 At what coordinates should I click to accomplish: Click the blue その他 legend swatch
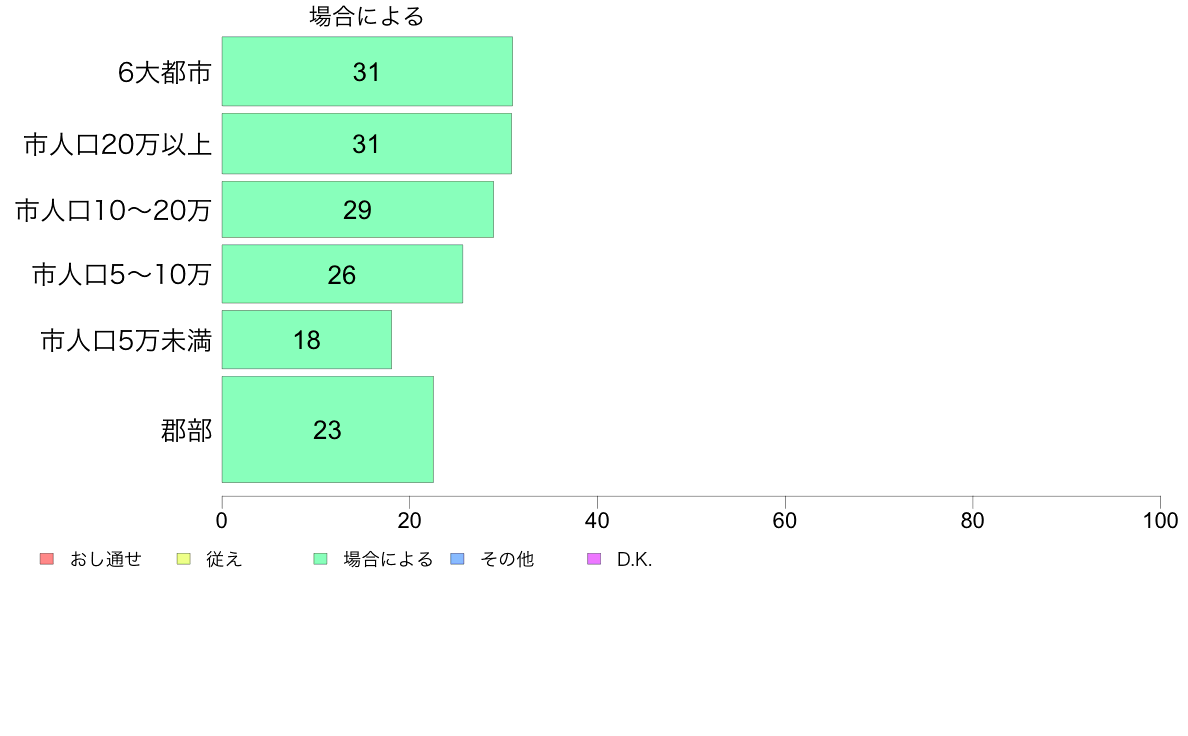pos(458,559)
